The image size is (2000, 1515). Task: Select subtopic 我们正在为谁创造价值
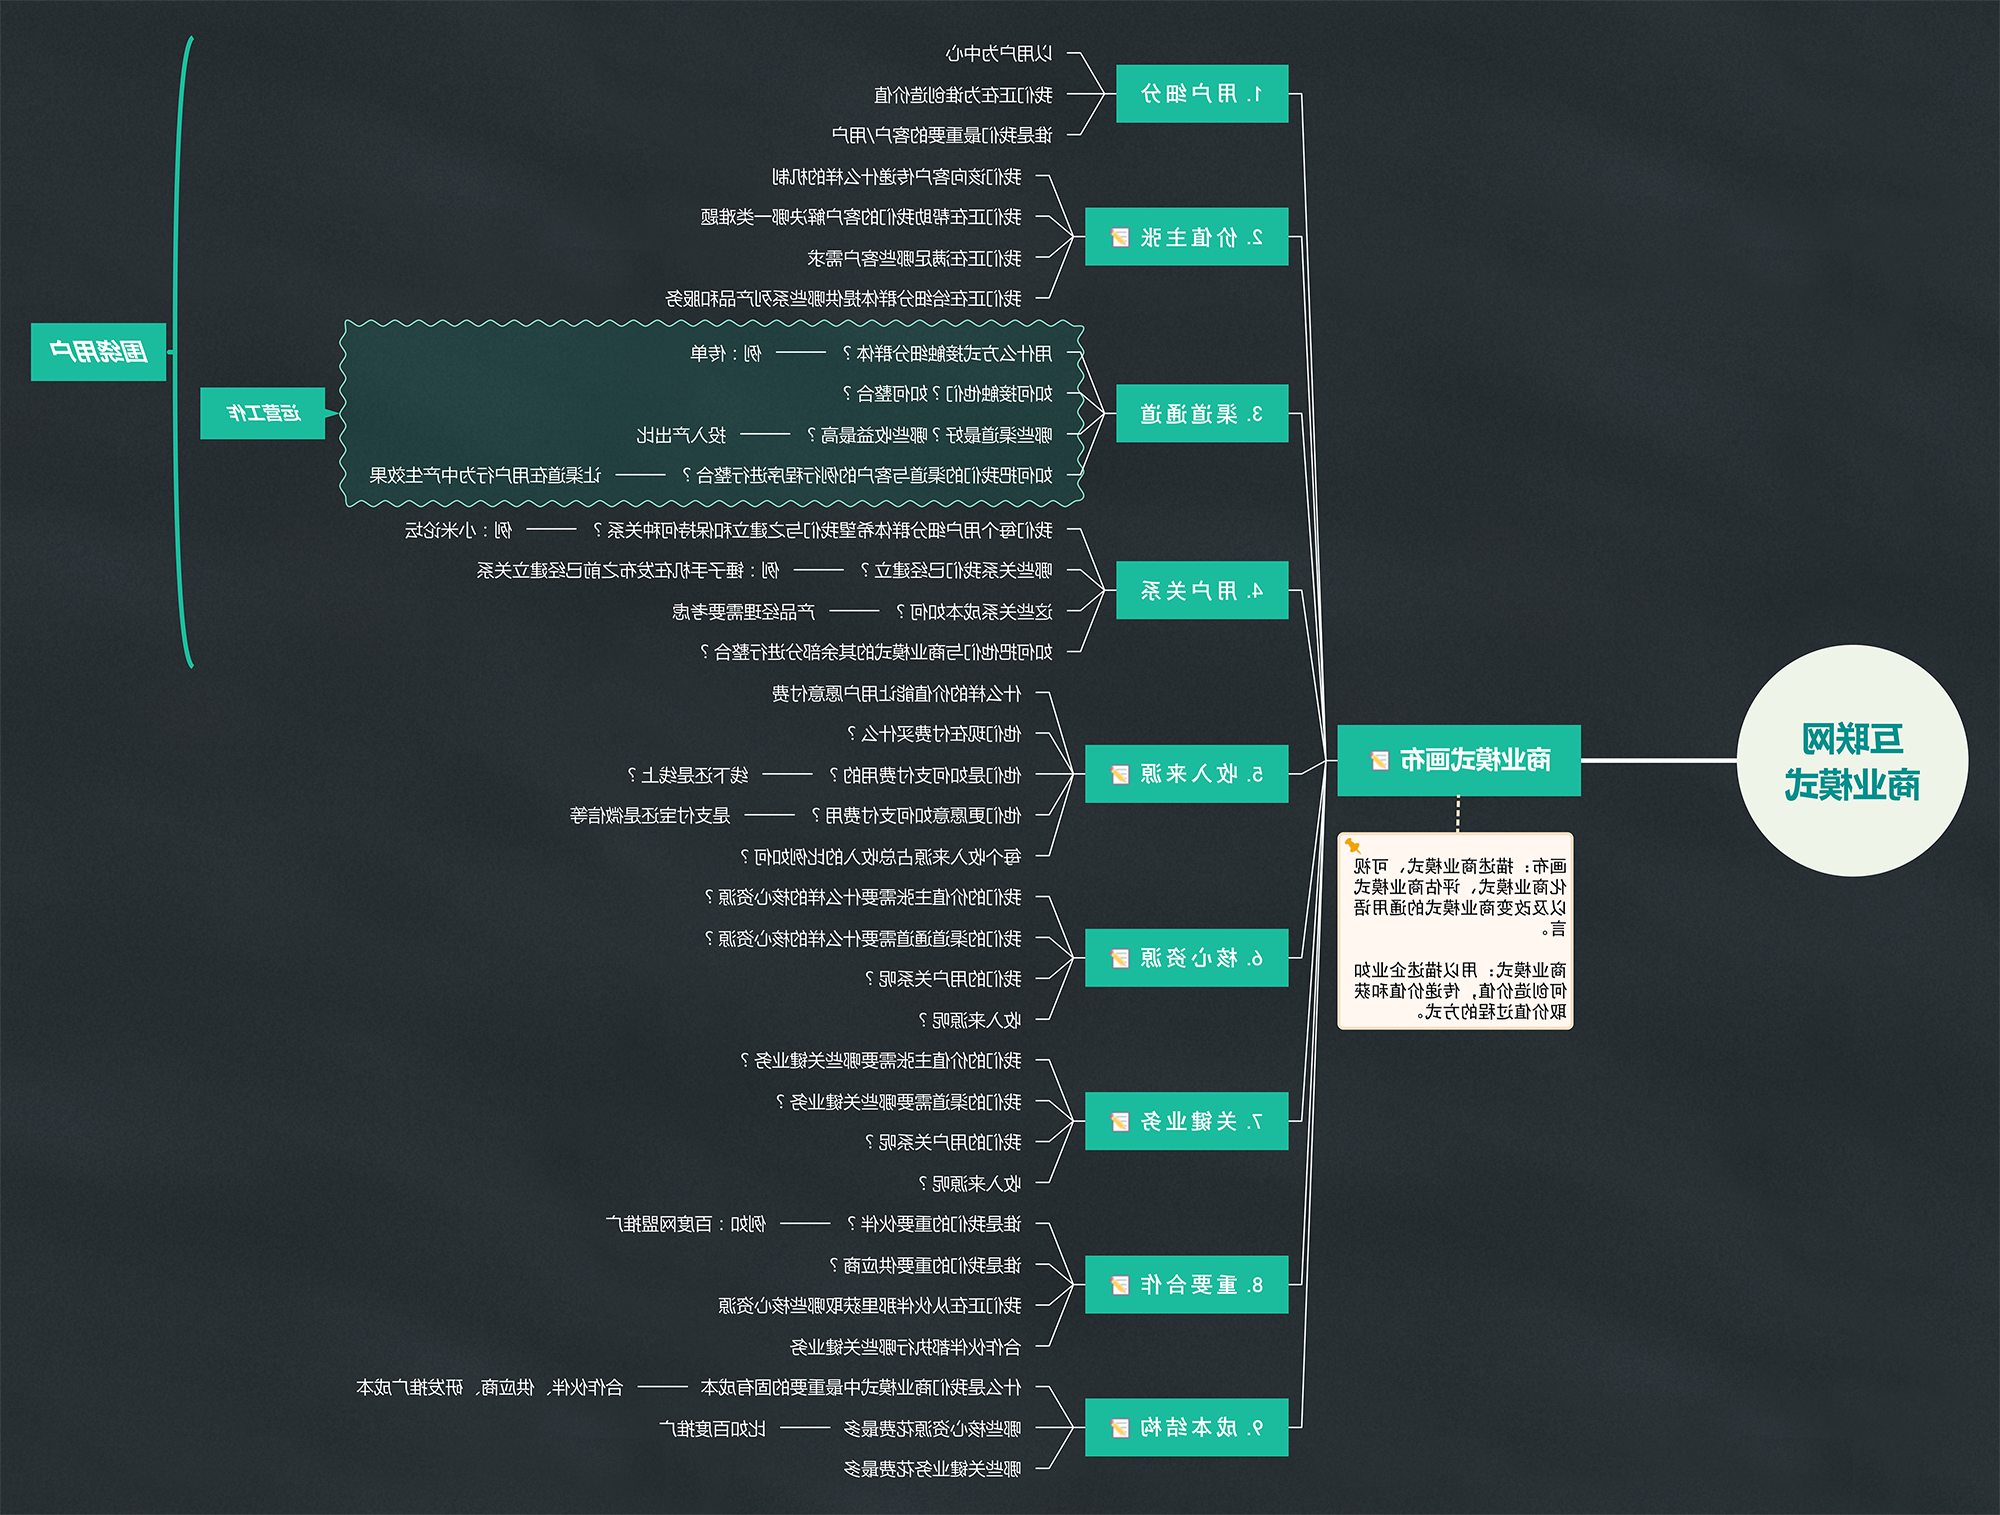pyautogui.click(x=963, y=94)
